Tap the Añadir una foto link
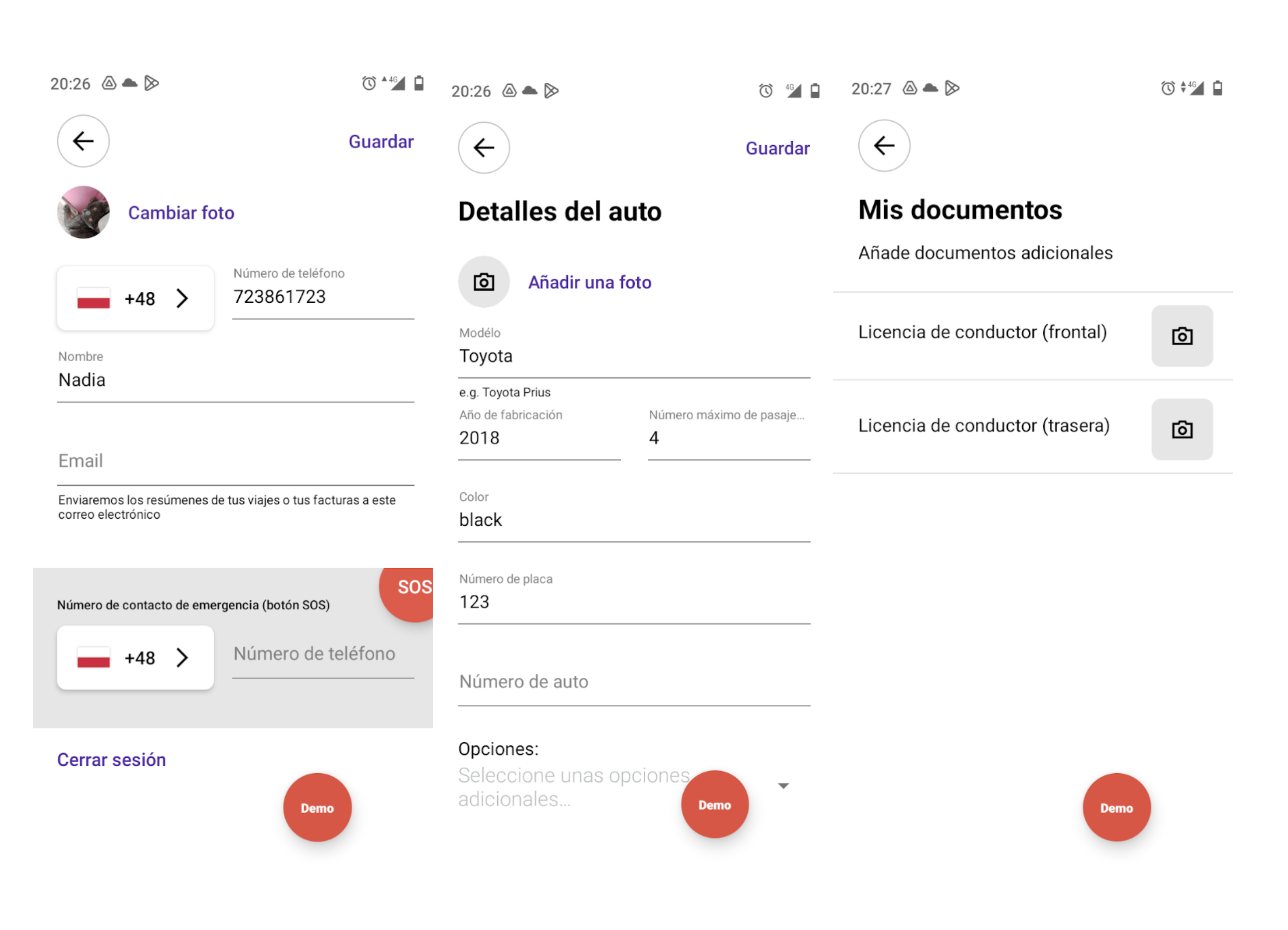Screen dimensions: 1288x930 (590, 283)
